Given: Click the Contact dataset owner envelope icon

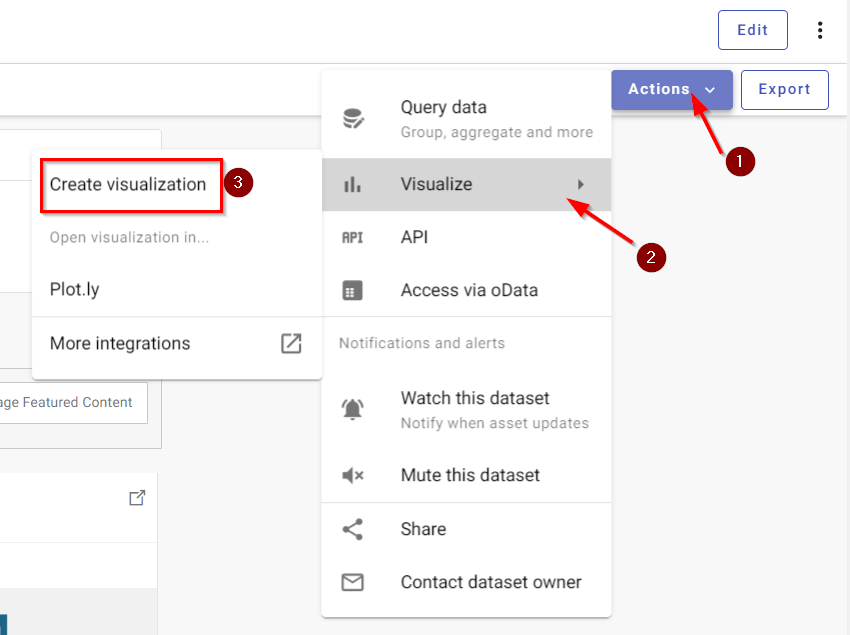Looking at the screenshot, I should pos(353,582).
